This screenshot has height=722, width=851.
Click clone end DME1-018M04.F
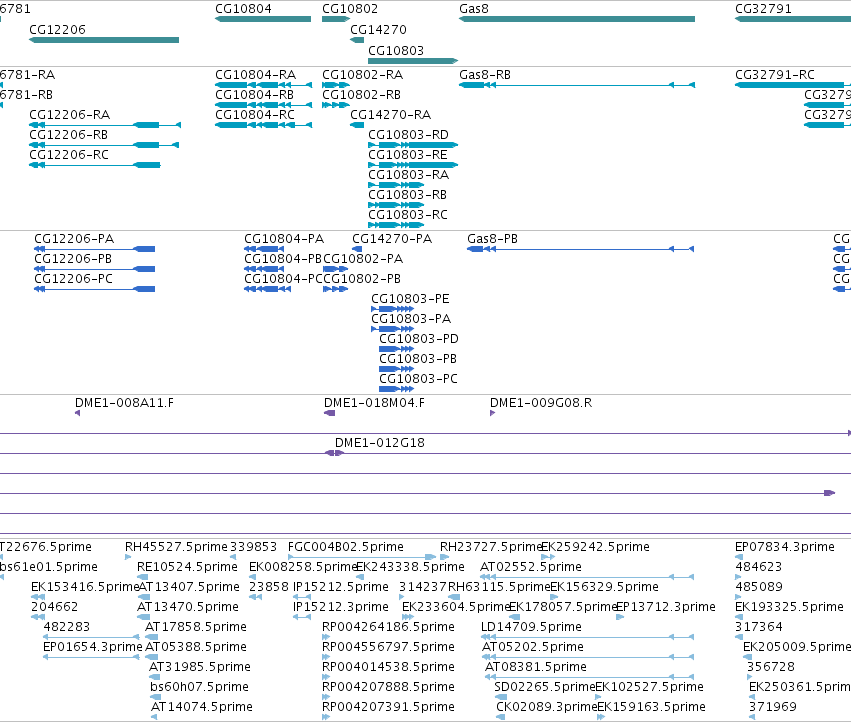pyautogui.click(x=329, y=414)
